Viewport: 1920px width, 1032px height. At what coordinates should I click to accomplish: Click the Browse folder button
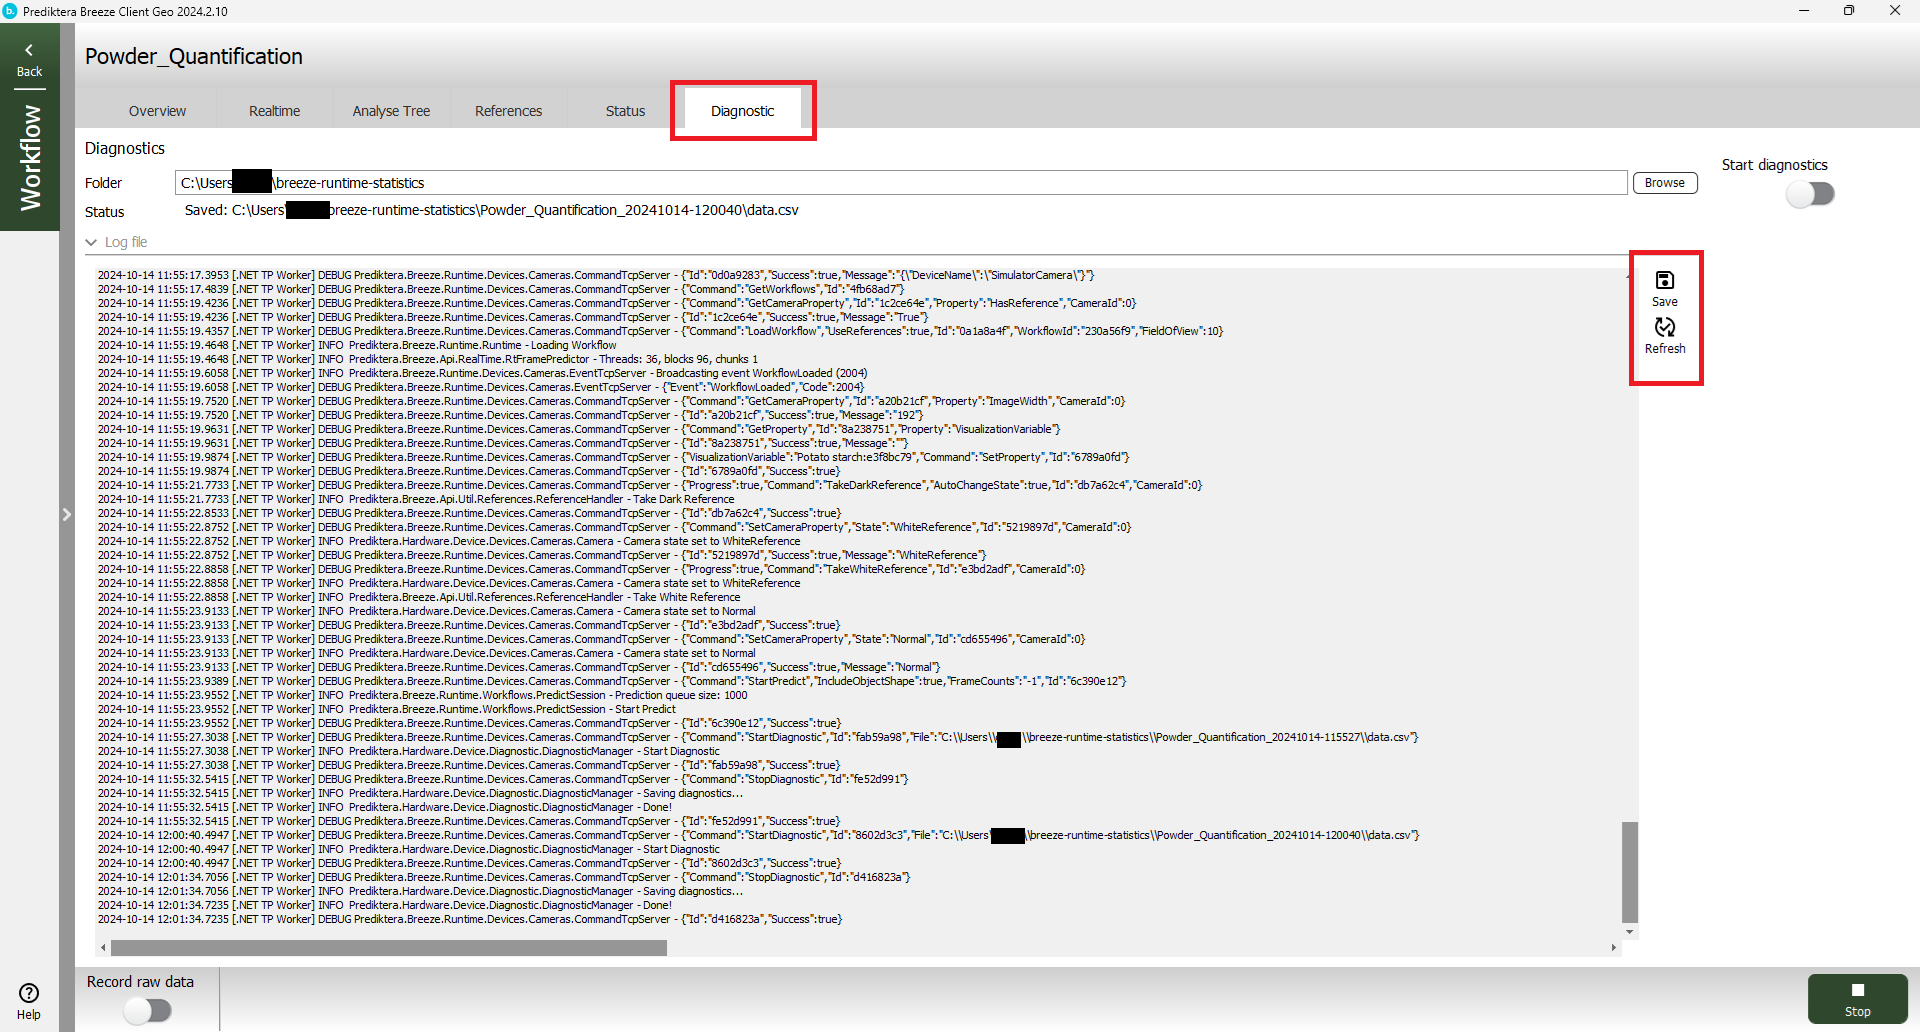coord(1664,183)
